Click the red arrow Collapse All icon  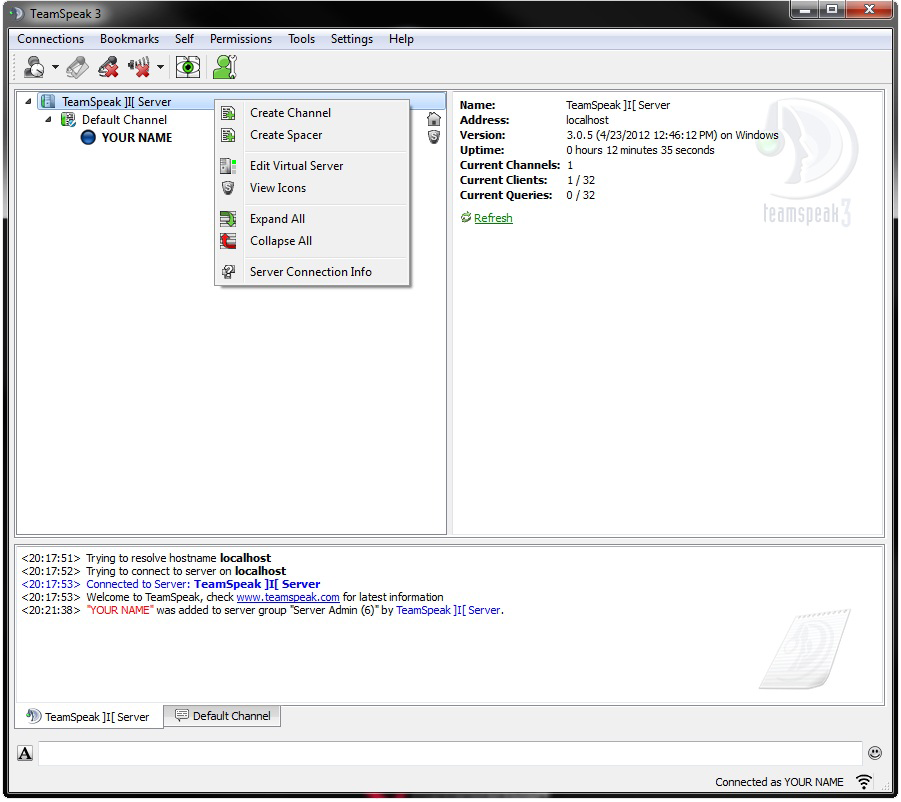[x=228, y=241]
